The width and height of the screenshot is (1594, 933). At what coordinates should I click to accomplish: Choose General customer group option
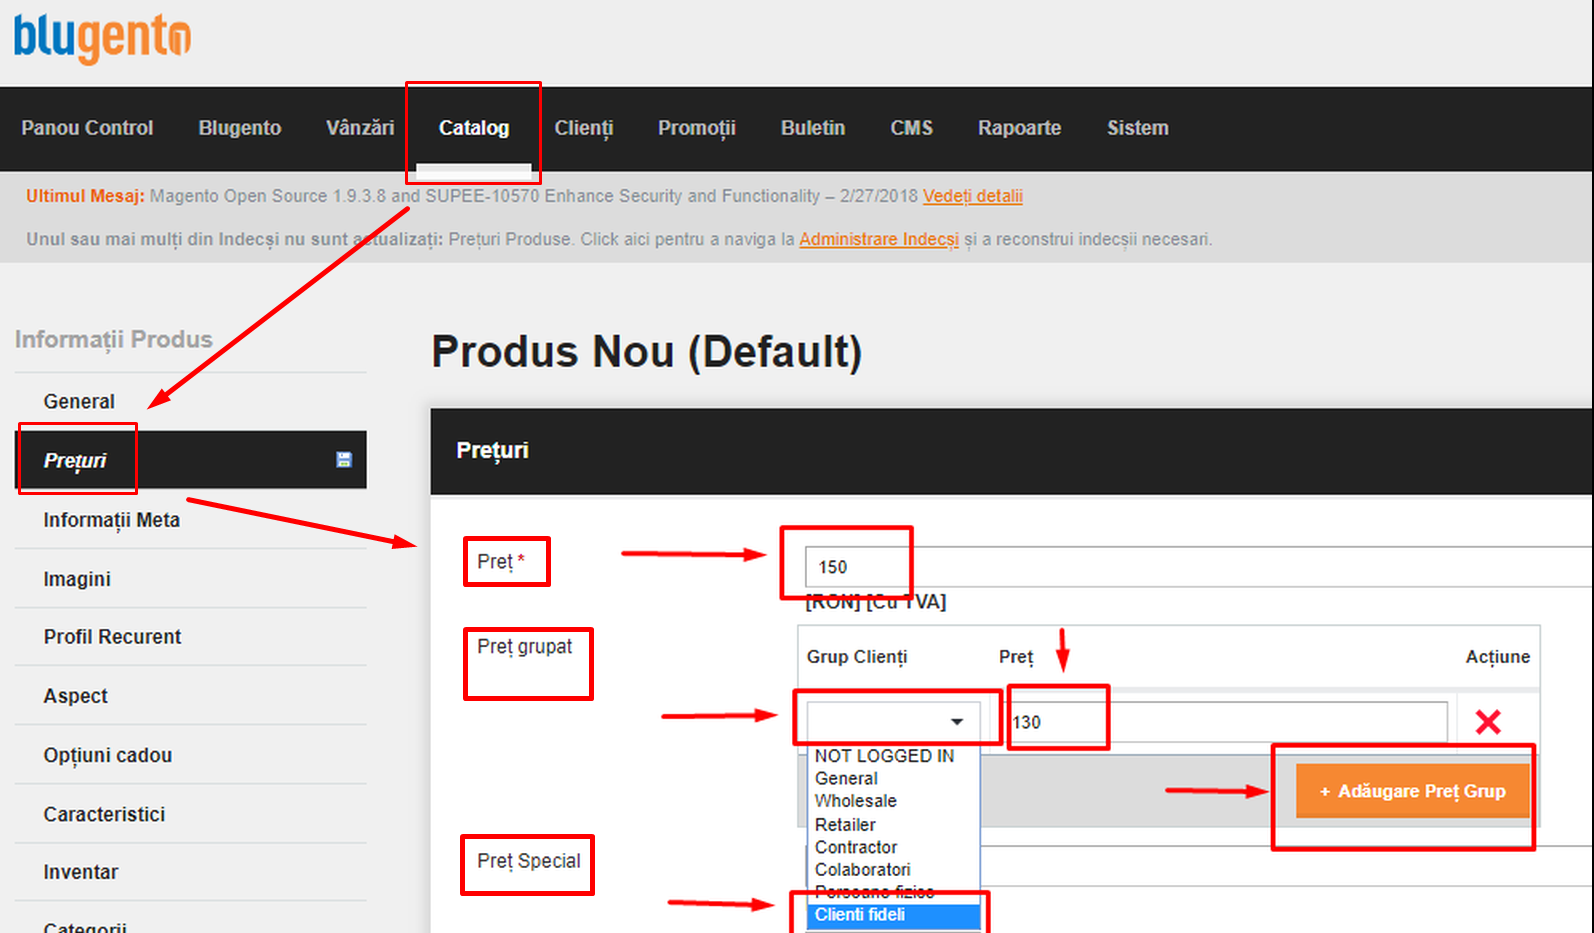893,778
